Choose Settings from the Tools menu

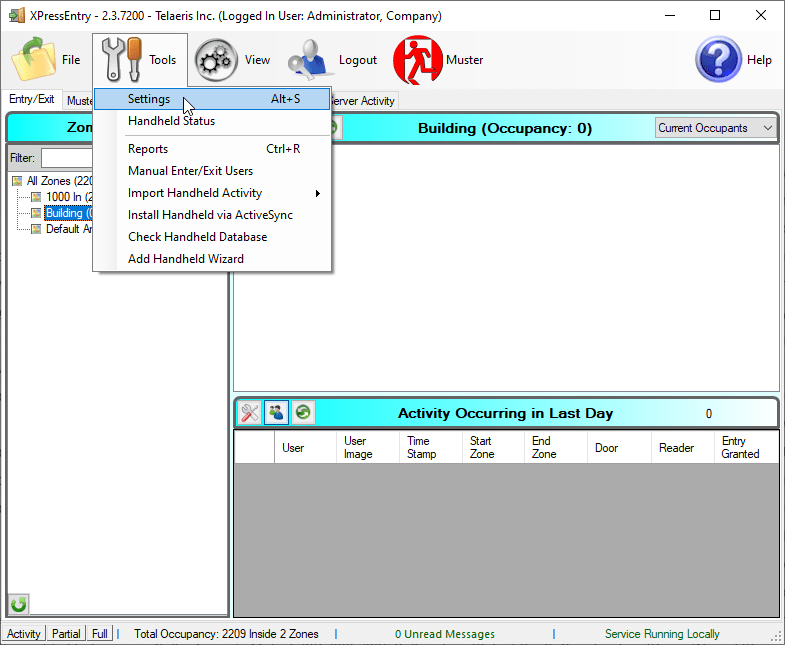(x=212, y=99)
